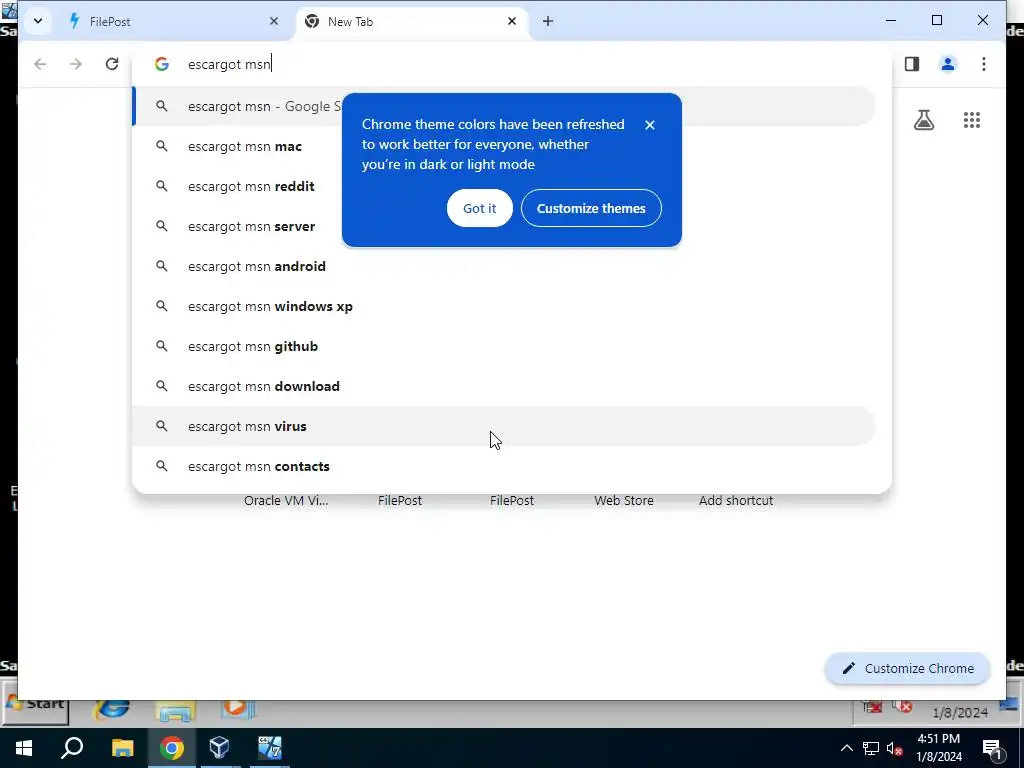Image resolution: width=1024 pixels, height=768 pixels.
Task: Open the 'Oracle VM Vi...' shortcut
Action: (x=286, y=500)
